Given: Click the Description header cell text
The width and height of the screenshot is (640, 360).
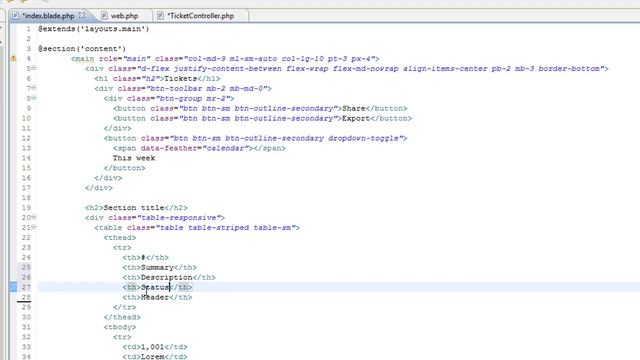Looking at the screenshot, I should (167, 278).
